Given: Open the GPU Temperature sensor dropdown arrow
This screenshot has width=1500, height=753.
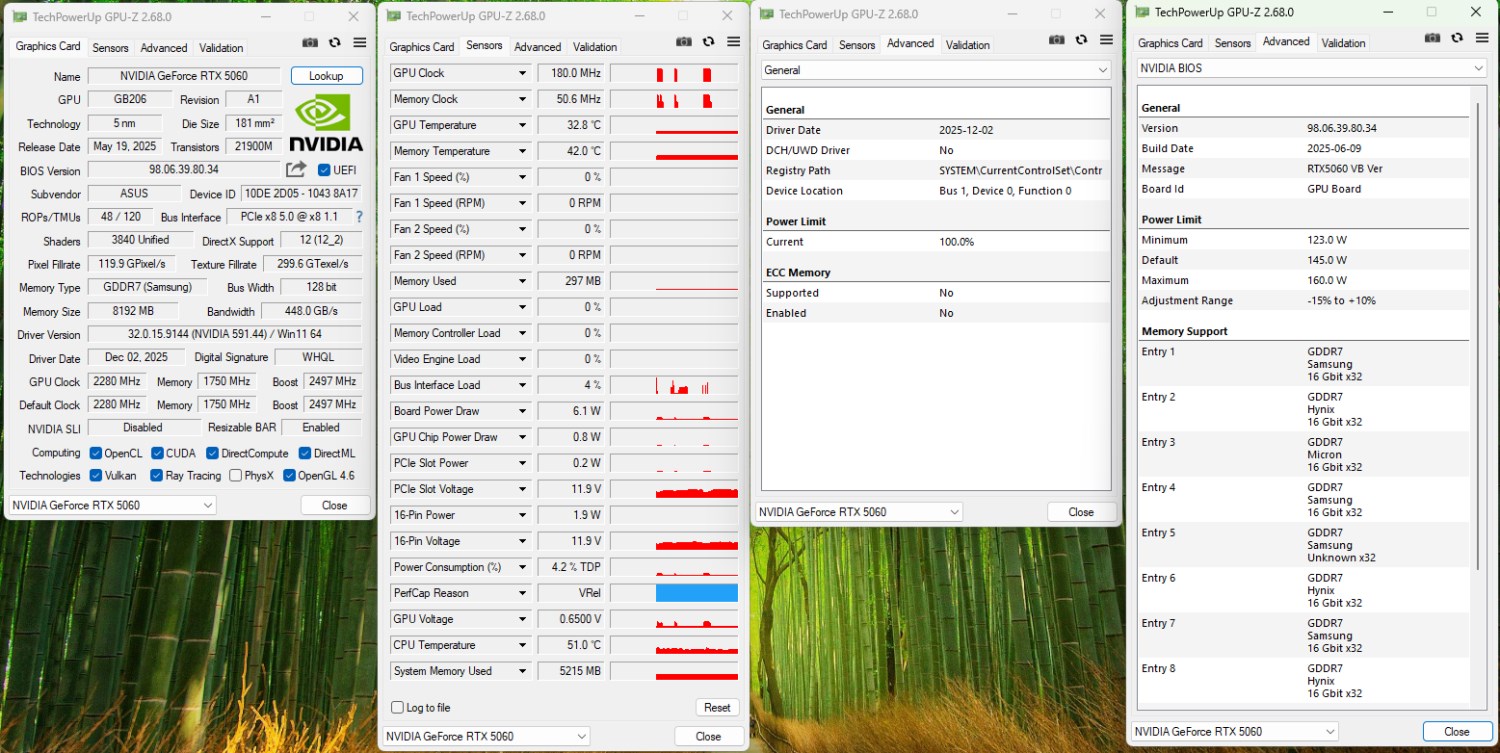Looking at the screenshot, I should tap(522, 125).
